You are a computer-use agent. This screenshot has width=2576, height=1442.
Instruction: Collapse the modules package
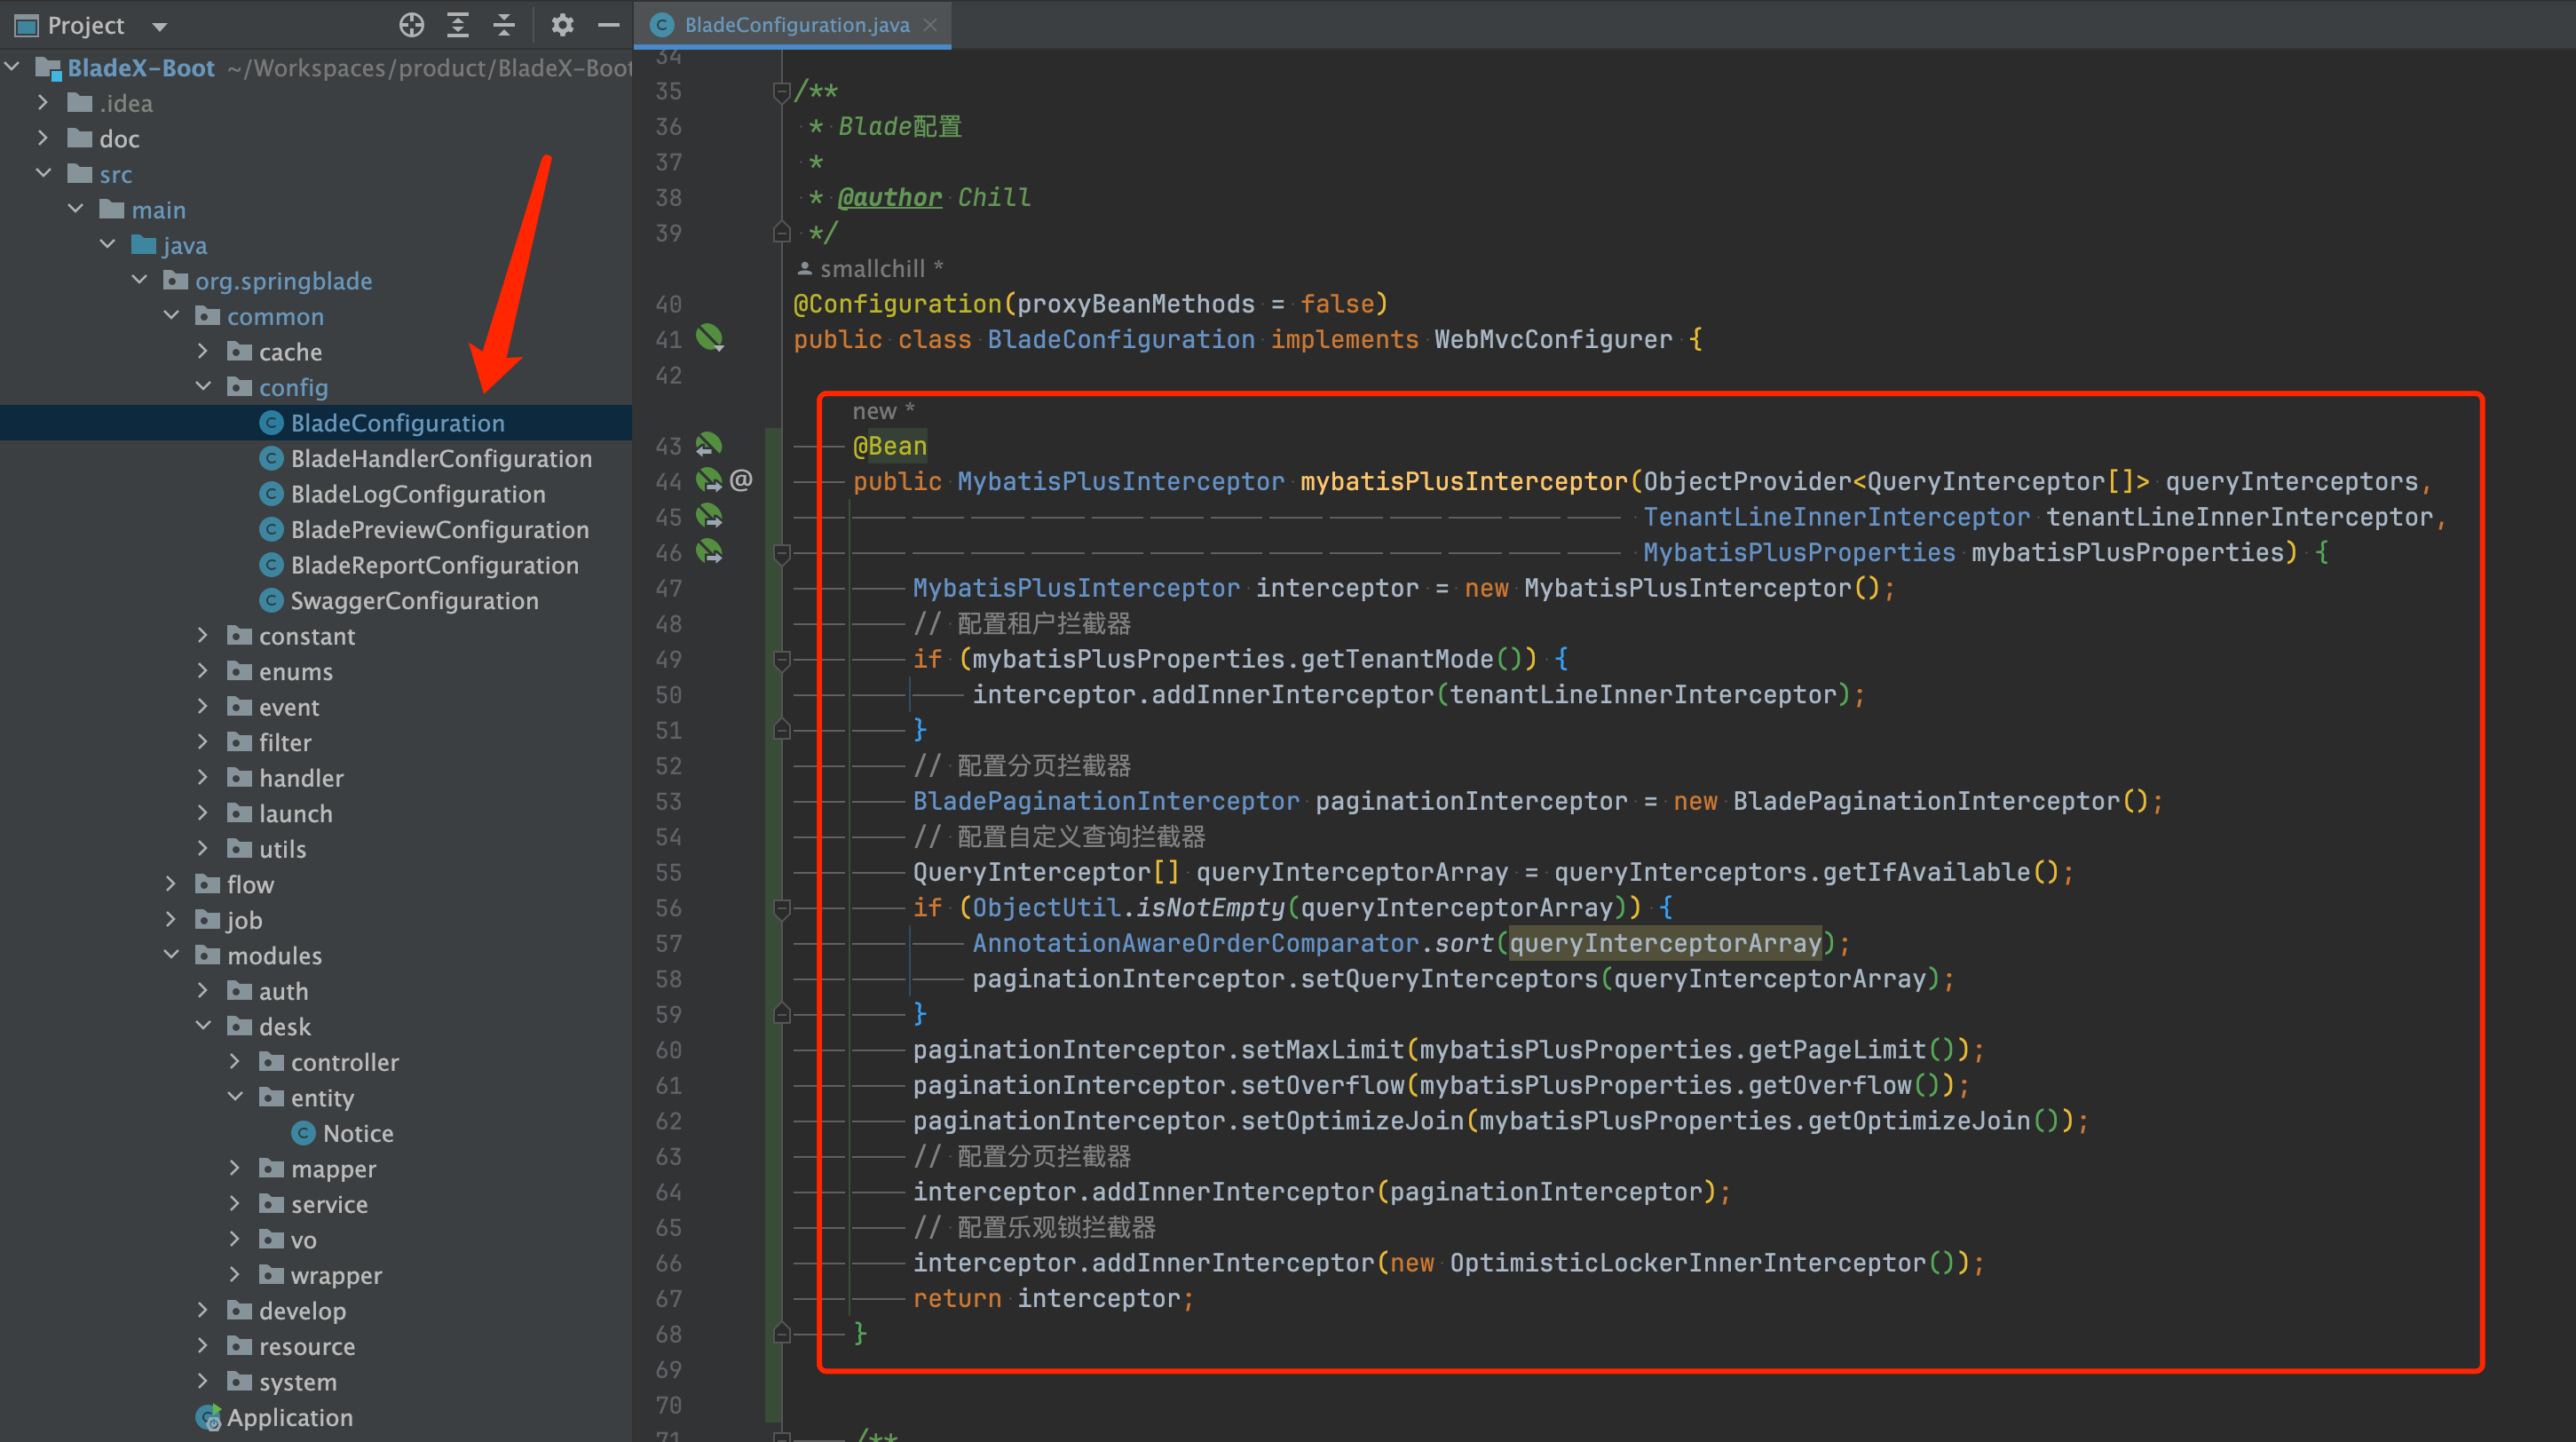coord(171,955)
